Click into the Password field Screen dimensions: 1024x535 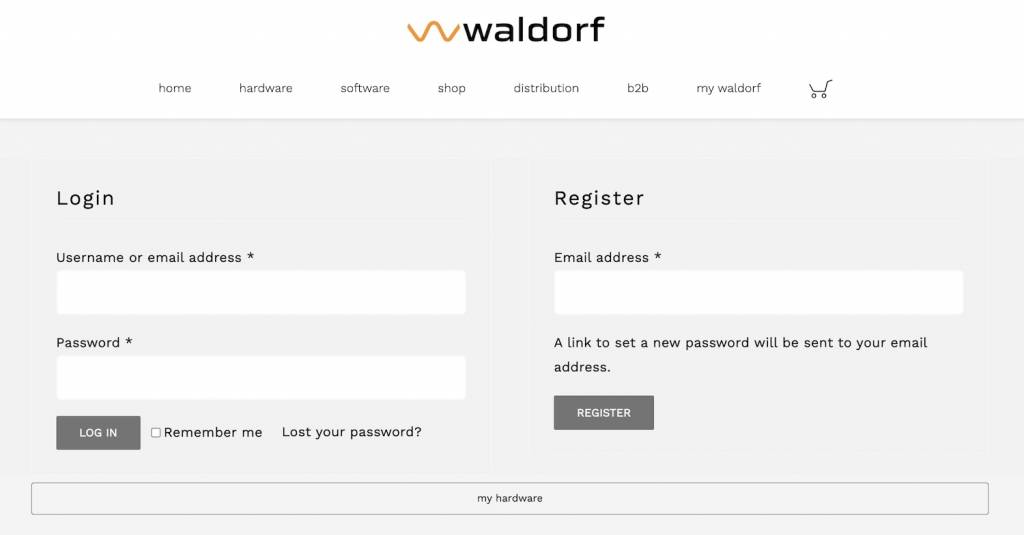pos(261,378)
